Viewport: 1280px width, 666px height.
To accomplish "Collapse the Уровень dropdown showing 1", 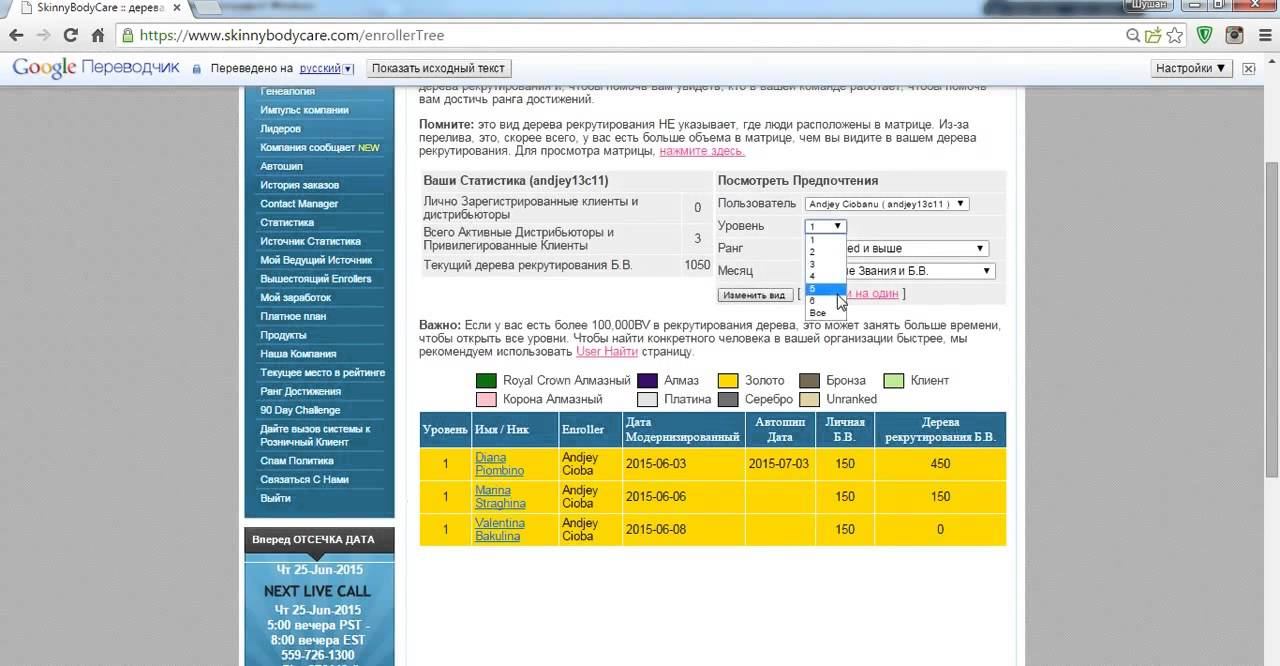I will click(826, 226).
